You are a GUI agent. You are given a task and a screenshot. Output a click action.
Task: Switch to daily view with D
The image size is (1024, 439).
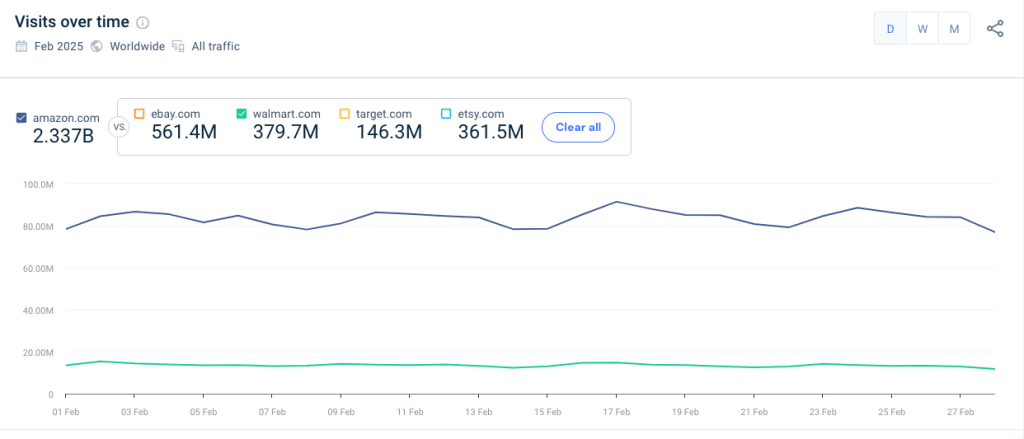tap(890, 29)
